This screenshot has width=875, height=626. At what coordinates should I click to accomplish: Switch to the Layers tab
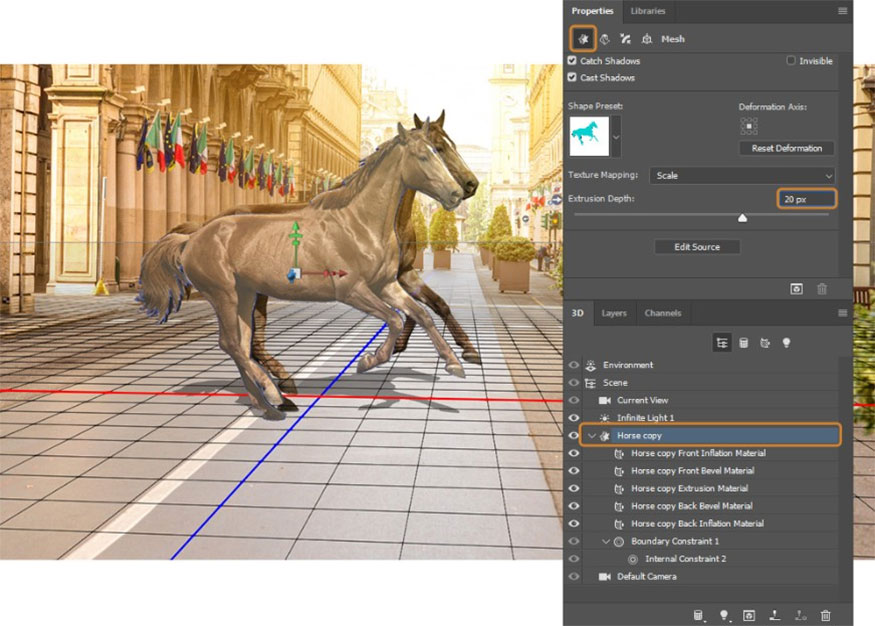(613, 313)
